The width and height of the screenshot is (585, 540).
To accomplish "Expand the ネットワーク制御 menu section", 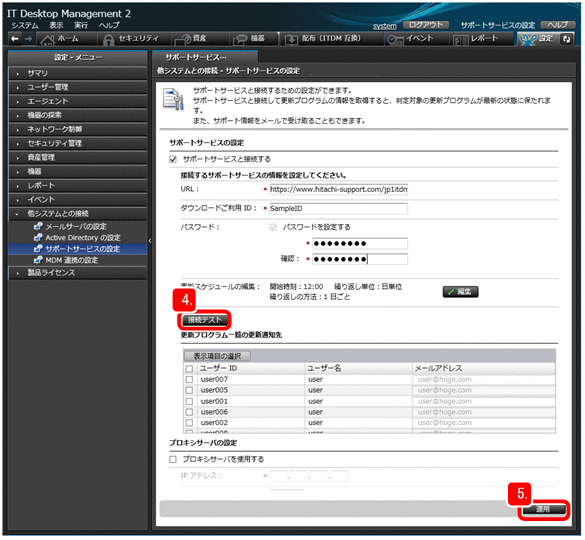I will (x=78, y=129).
